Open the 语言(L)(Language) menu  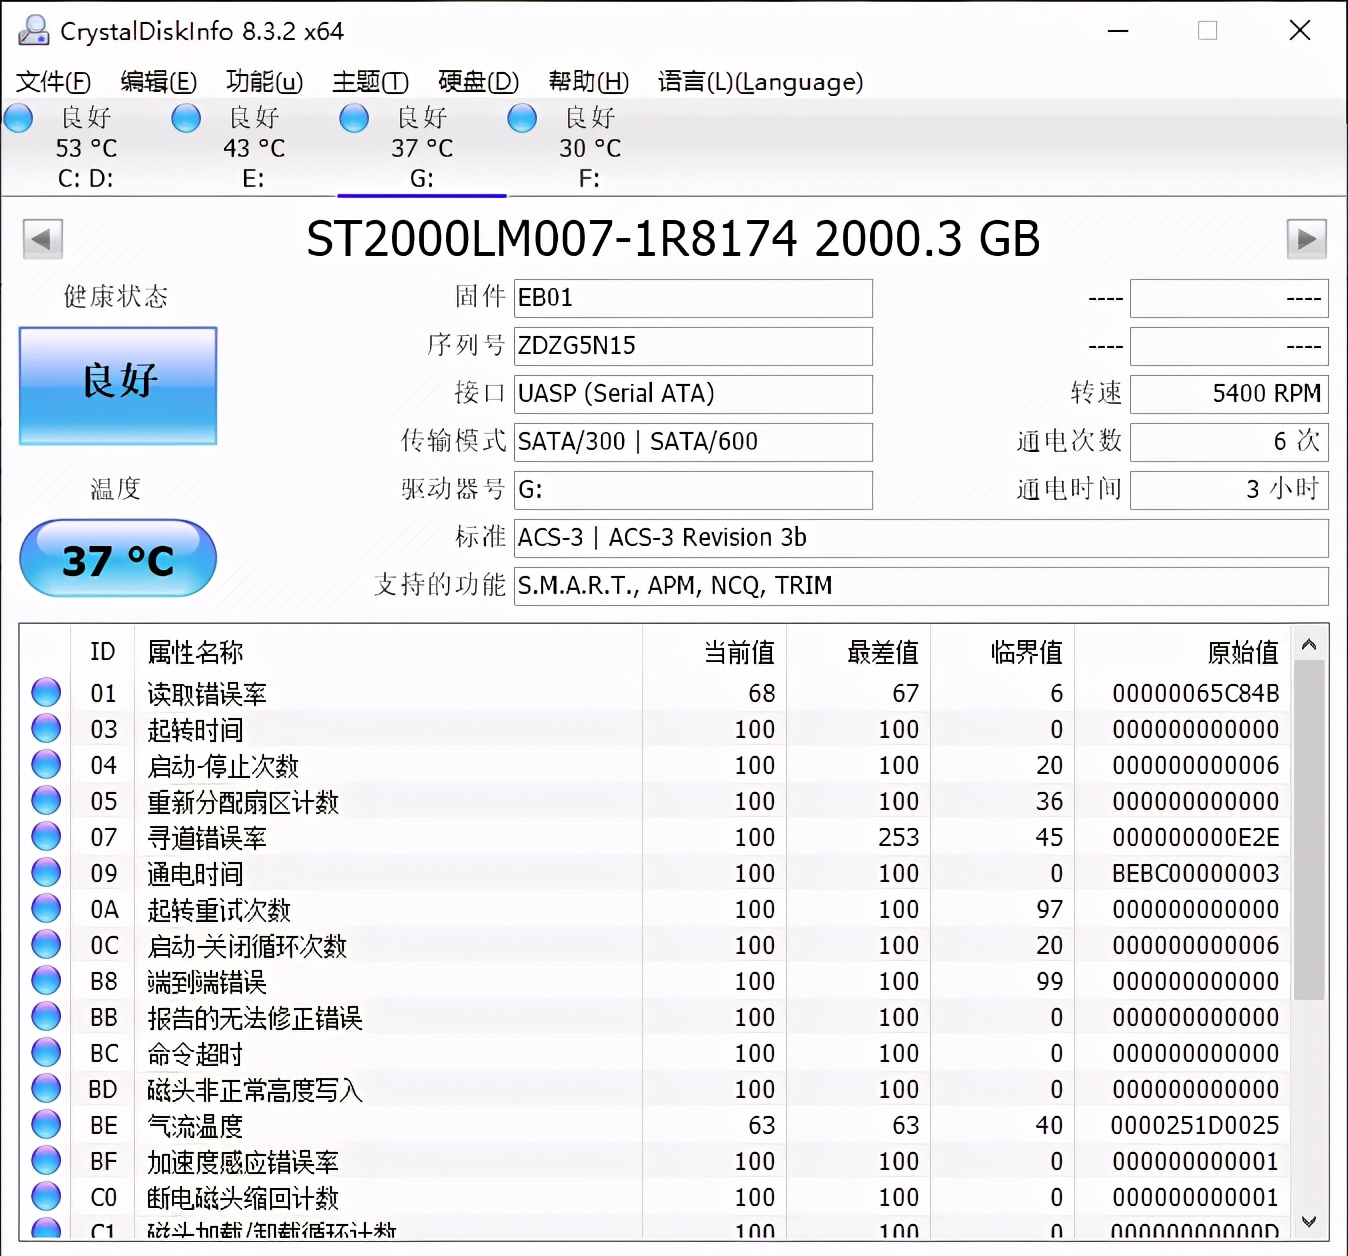[x=760, y=82]
